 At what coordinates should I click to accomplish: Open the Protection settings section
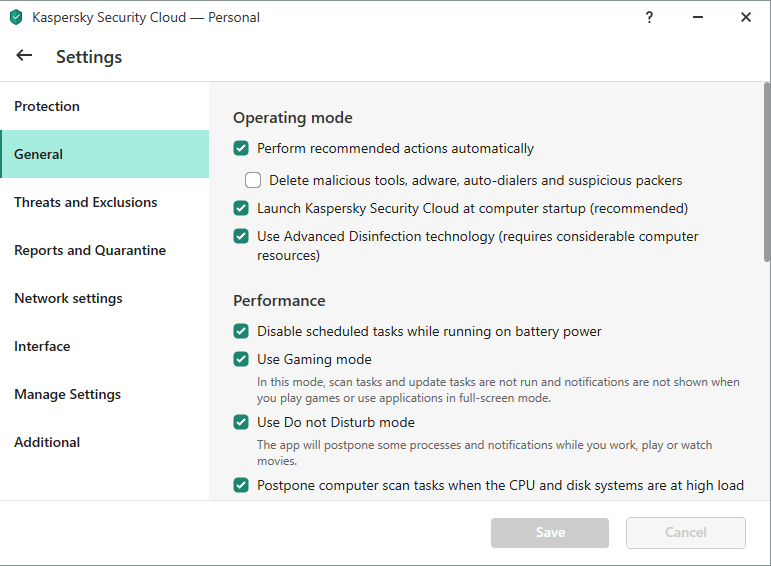(x=47, y=106)
